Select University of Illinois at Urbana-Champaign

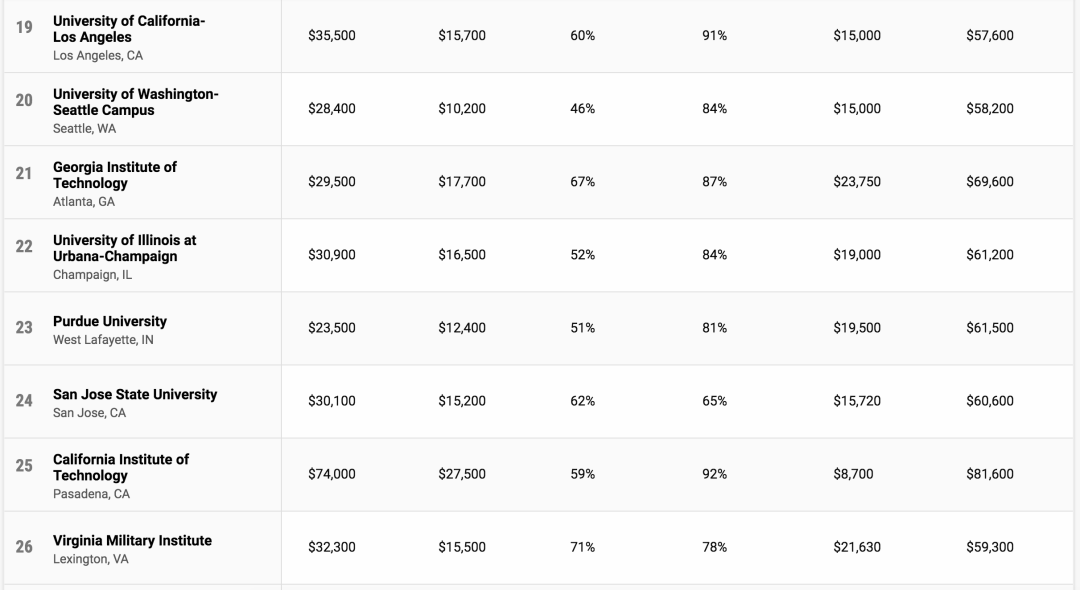click(124, 248)
